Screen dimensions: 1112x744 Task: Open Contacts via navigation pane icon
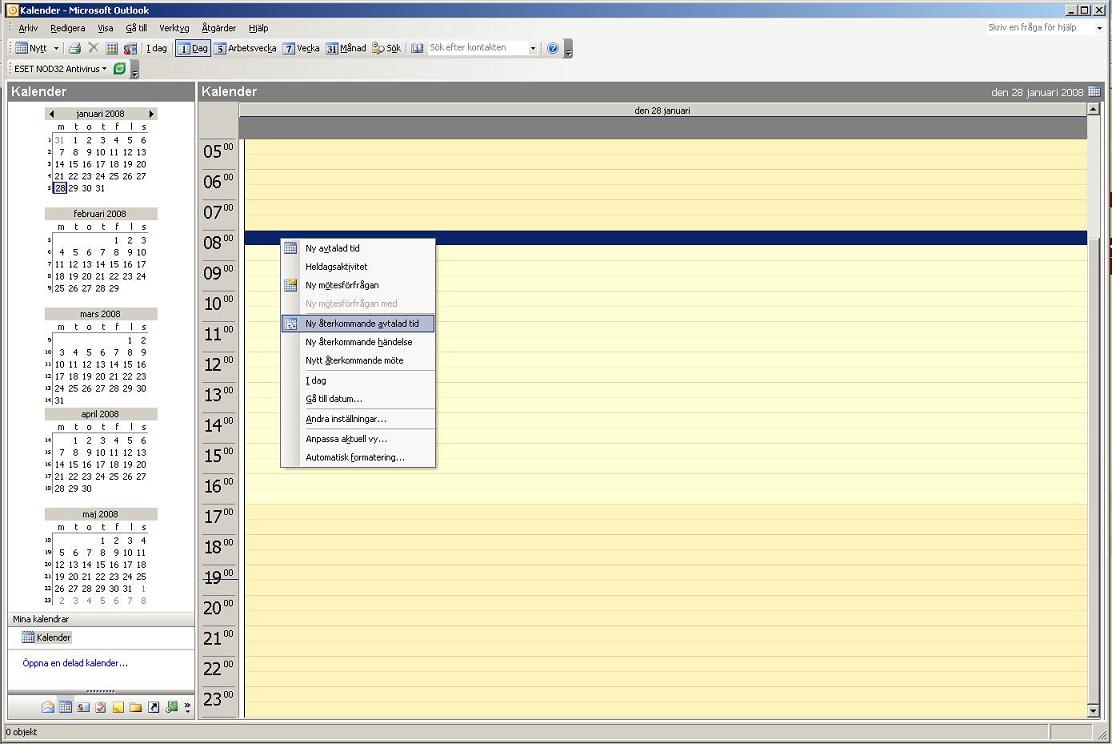point(83,707)
